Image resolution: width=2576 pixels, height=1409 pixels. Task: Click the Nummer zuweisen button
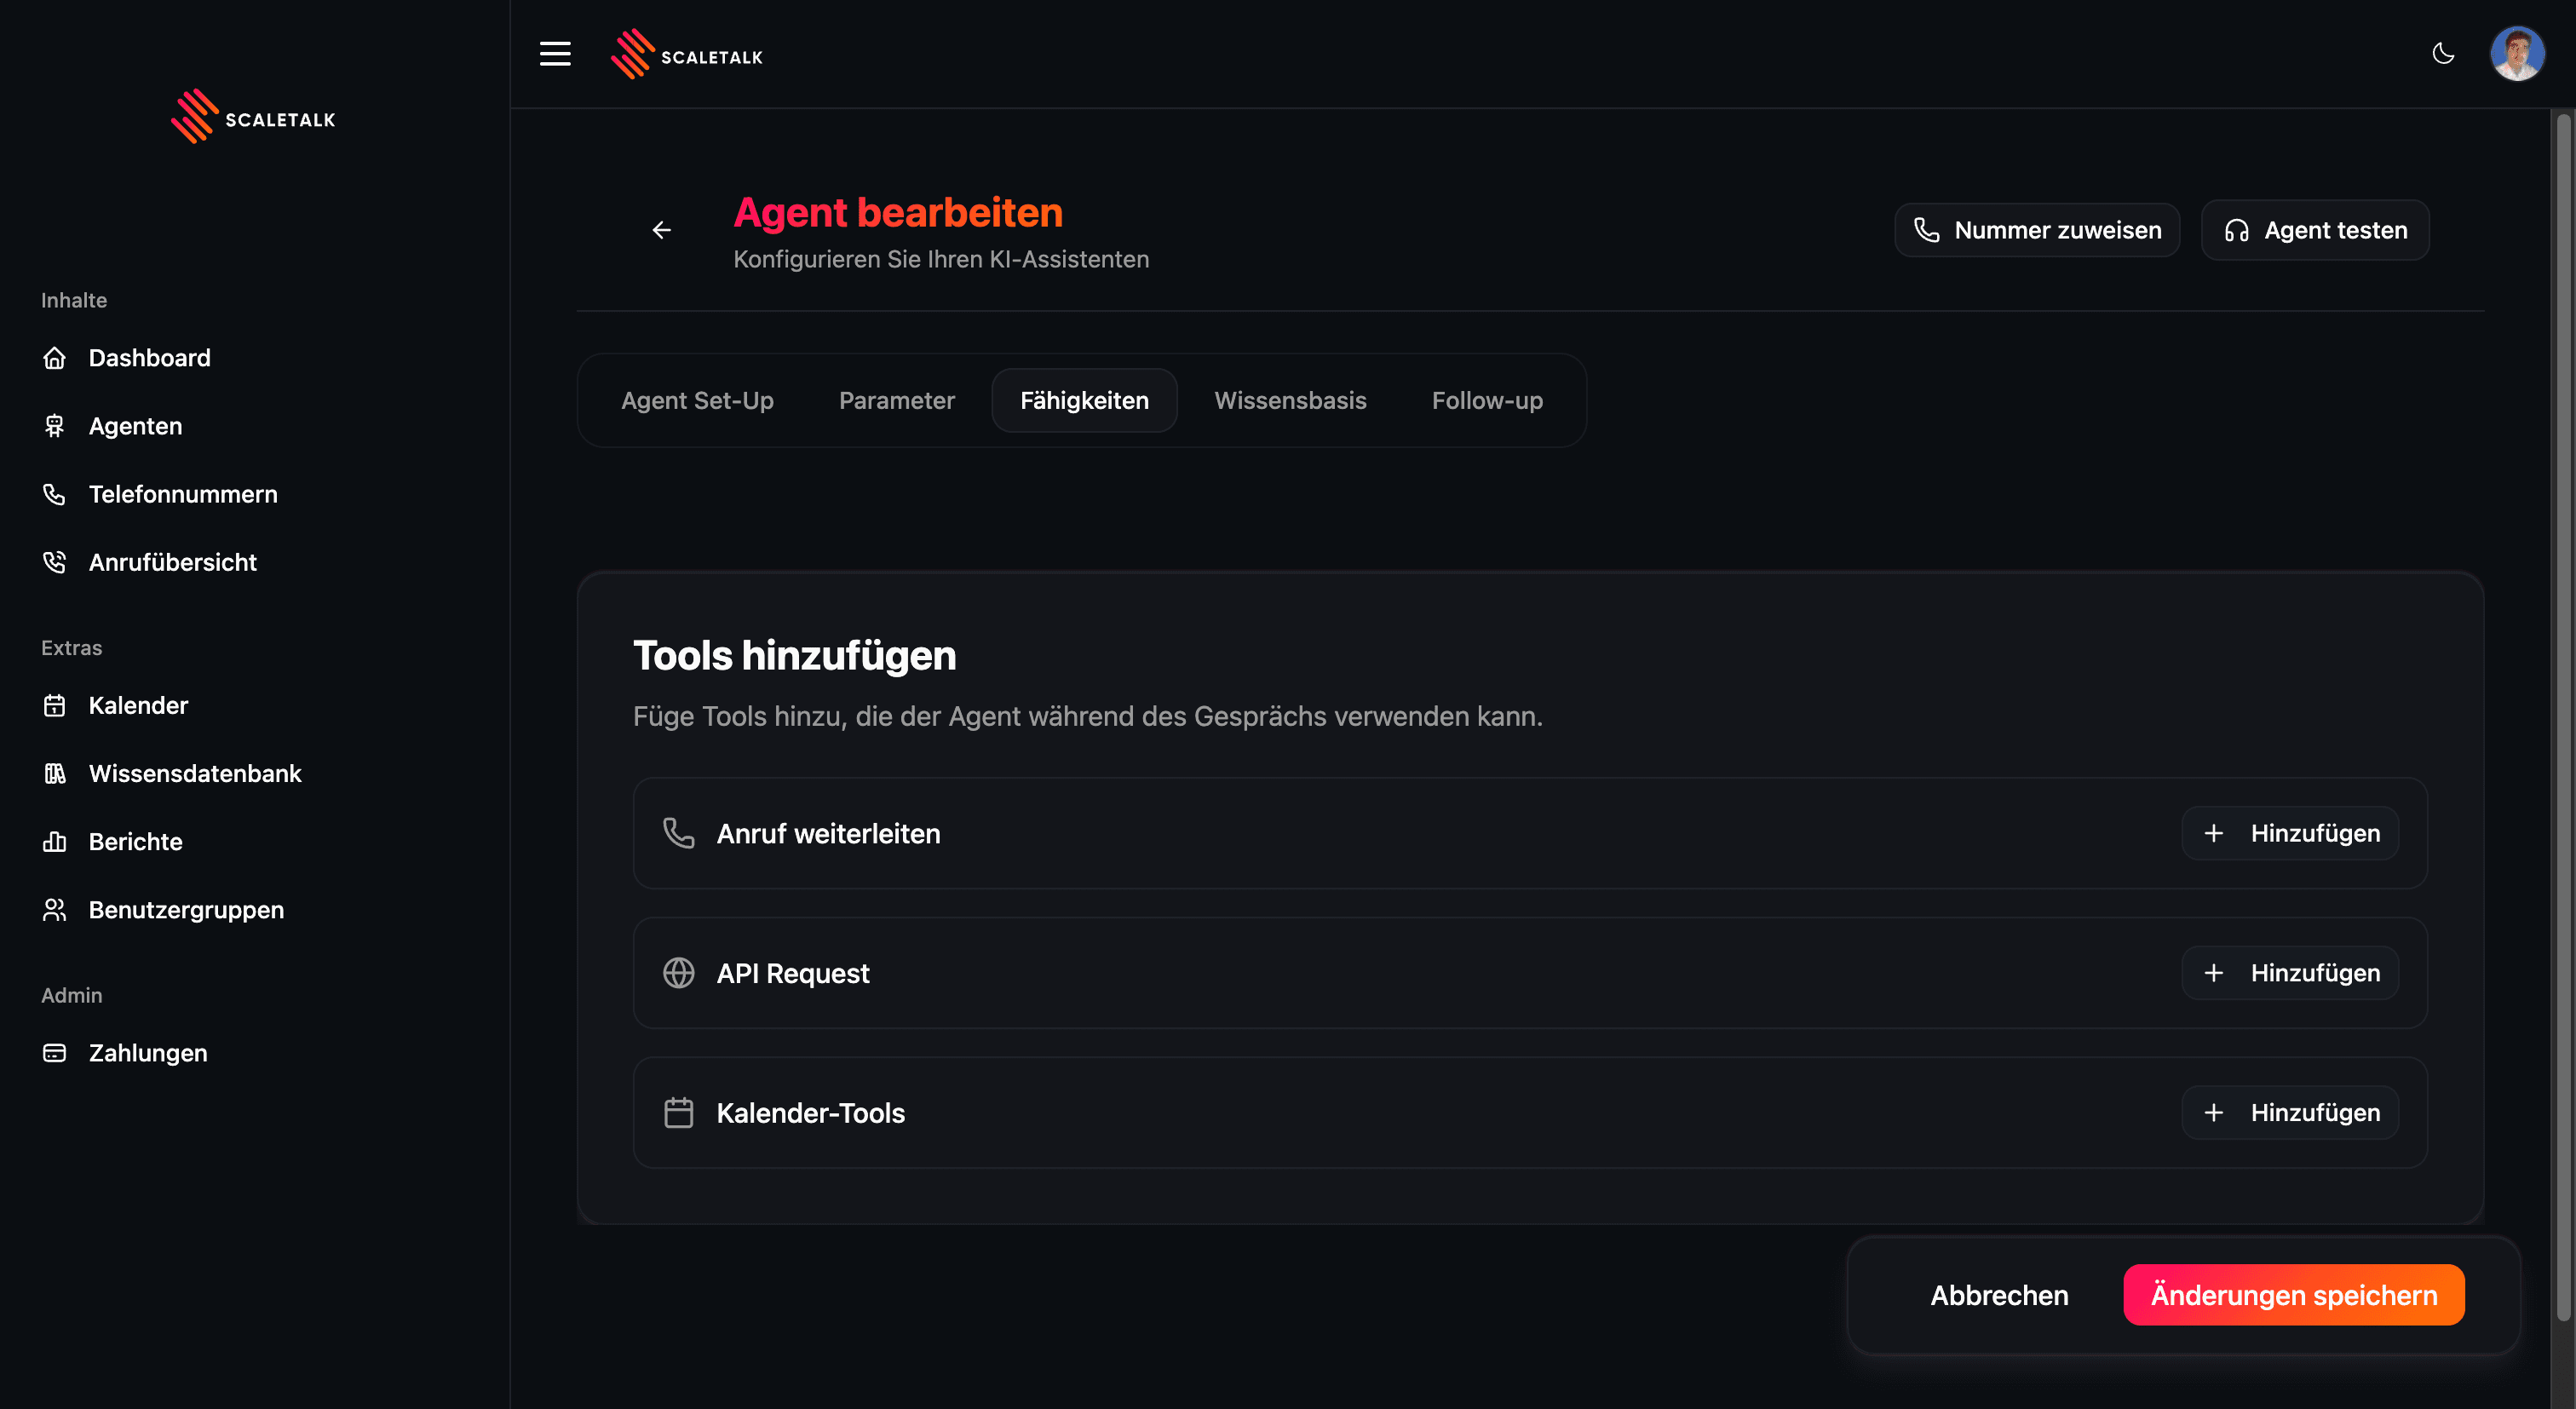[2036, 230]
